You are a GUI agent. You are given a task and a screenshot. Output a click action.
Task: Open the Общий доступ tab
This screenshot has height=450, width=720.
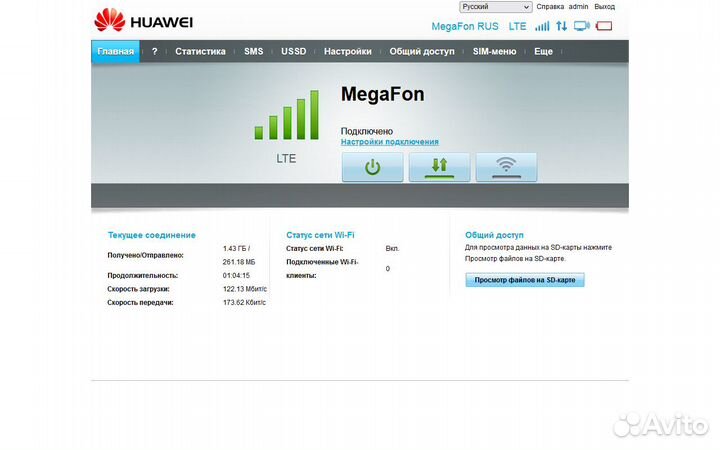click(x=422, y=51)
